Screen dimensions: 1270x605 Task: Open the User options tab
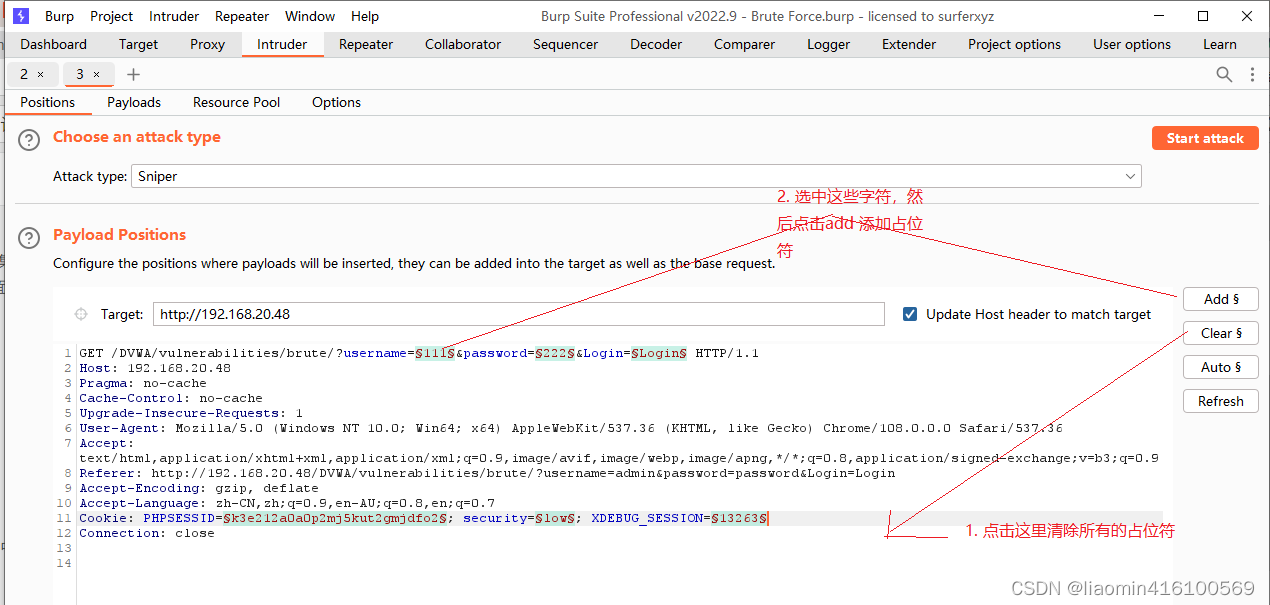(1132, 44)
